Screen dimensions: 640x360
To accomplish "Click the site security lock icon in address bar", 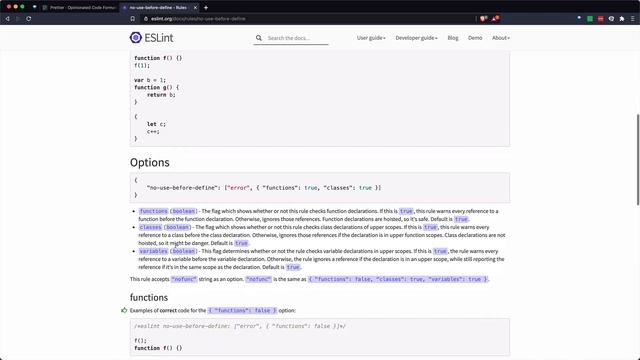I will (x=146, y=18).
